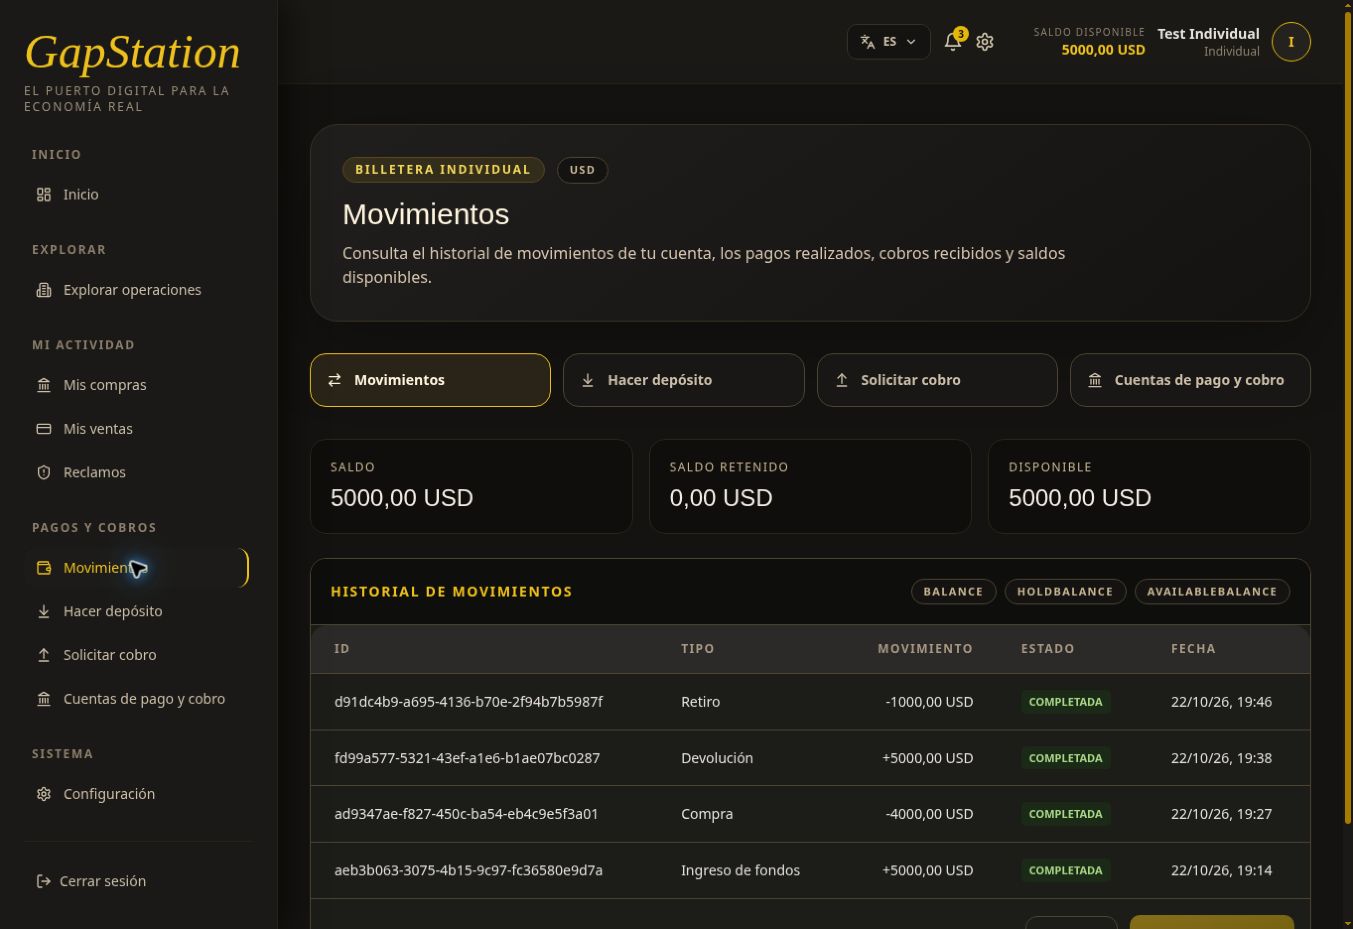Click the USD currency badge

[582, 170]
